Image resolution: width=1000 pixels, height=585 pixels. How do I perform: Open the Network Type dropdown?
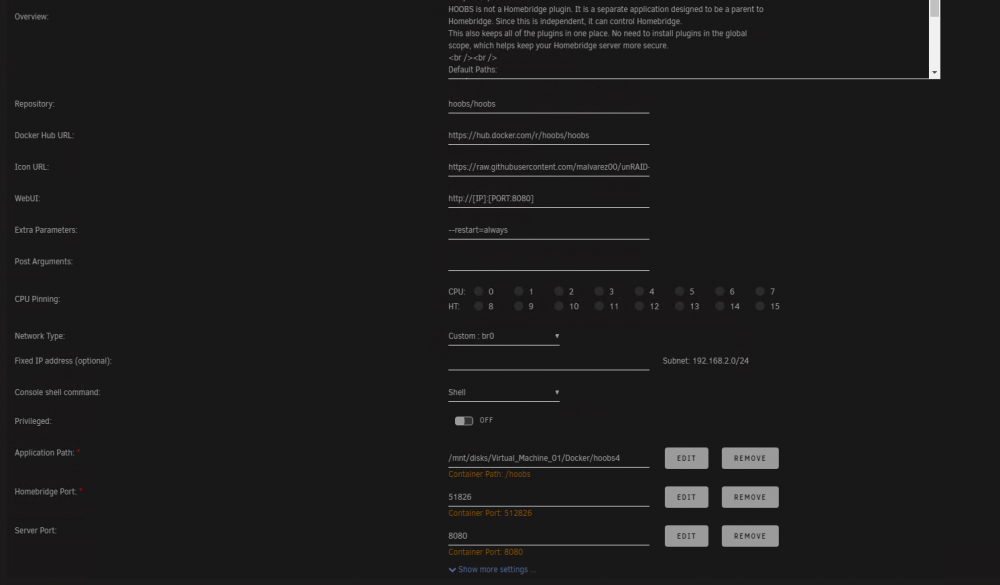(504, 336)
